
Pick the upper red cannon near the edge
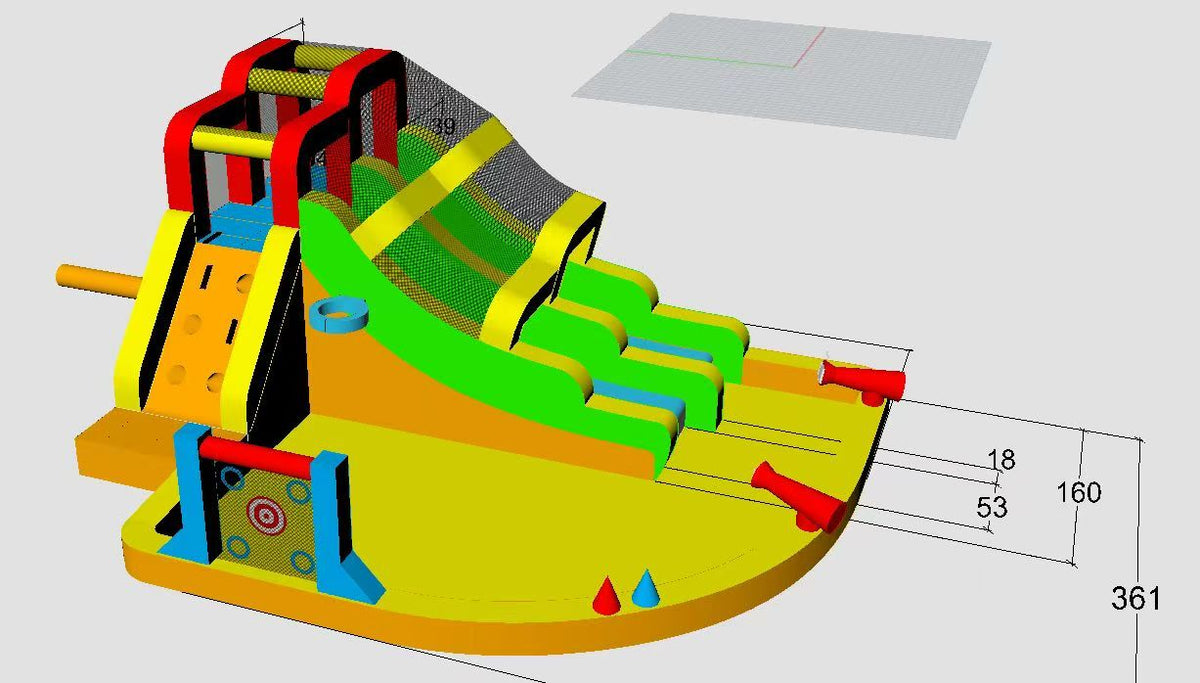tap(862, 380)
